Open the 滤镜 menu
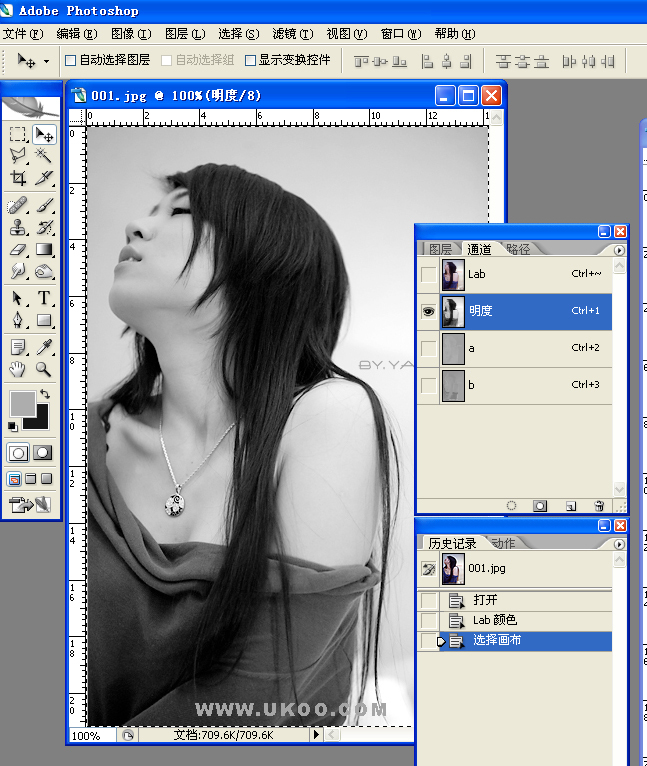The height and width of the screenshot is (766, 647). coord(292,34)
